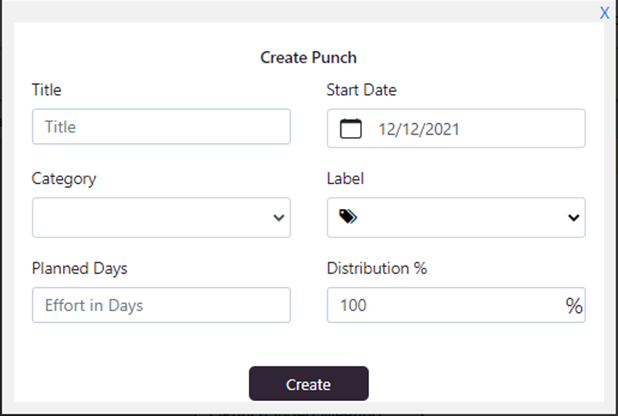Click the Effort in Days input field

click(x=161, y=305)
